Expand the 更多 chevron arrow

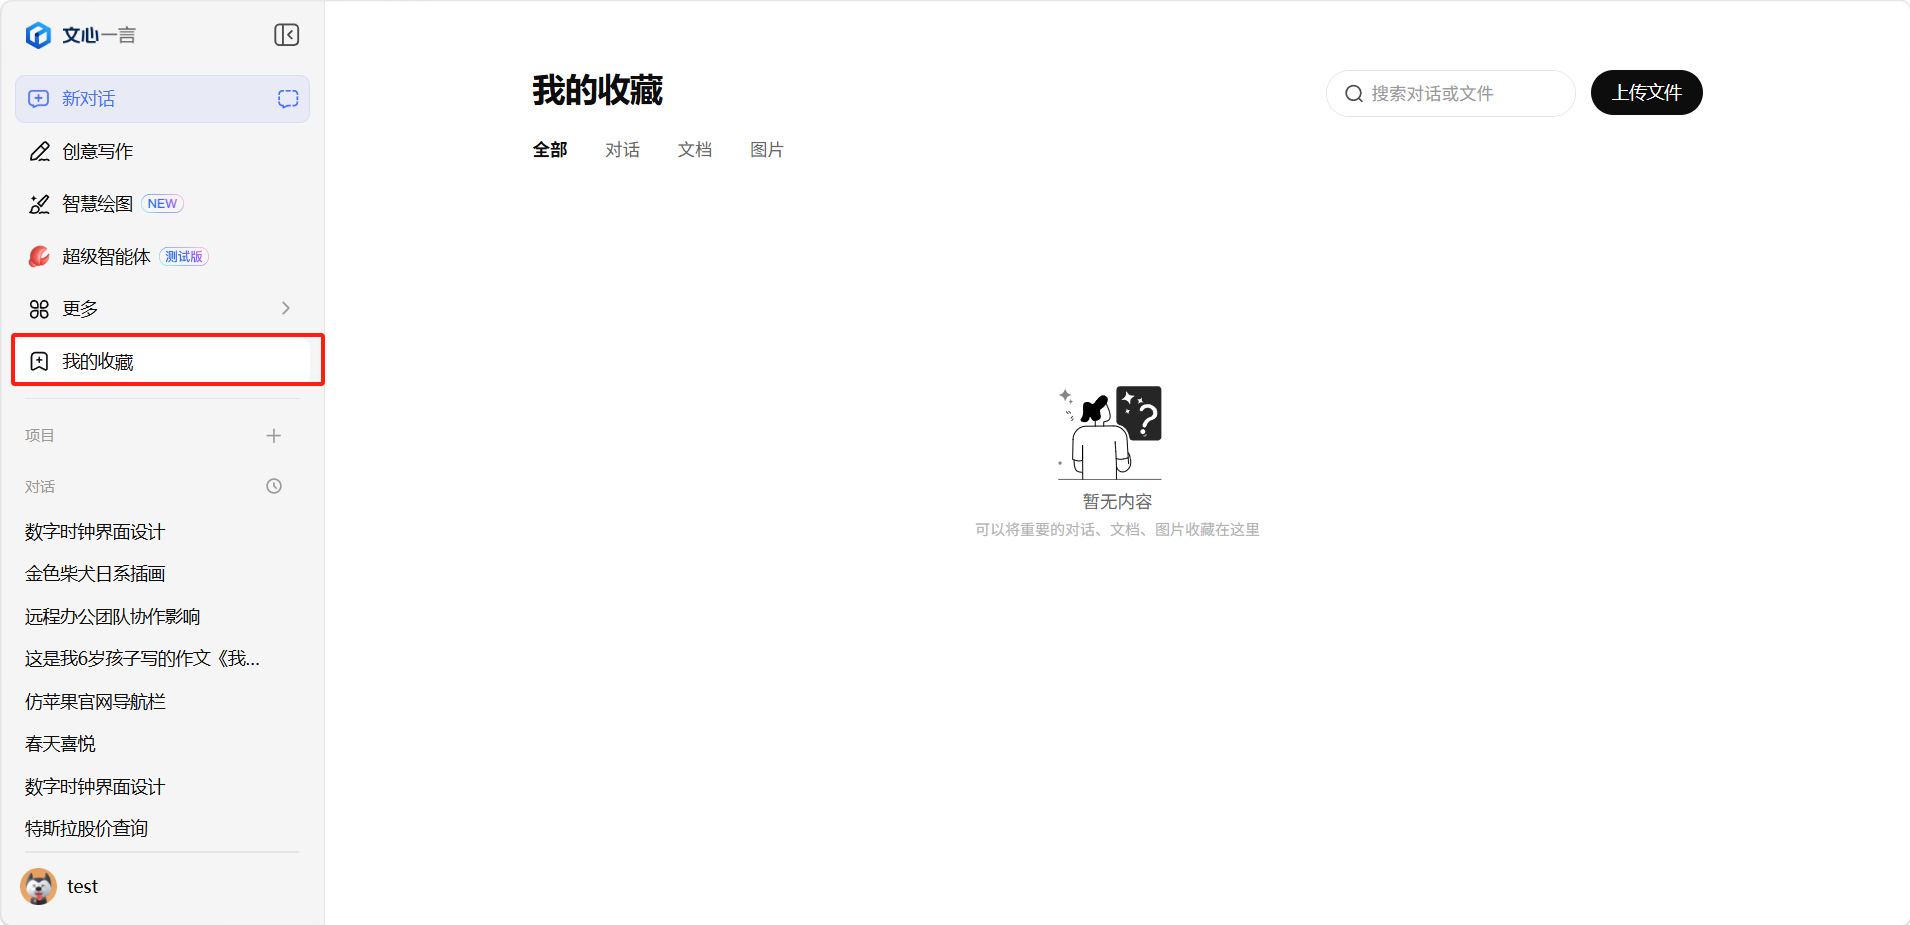(x=286, y=308)
